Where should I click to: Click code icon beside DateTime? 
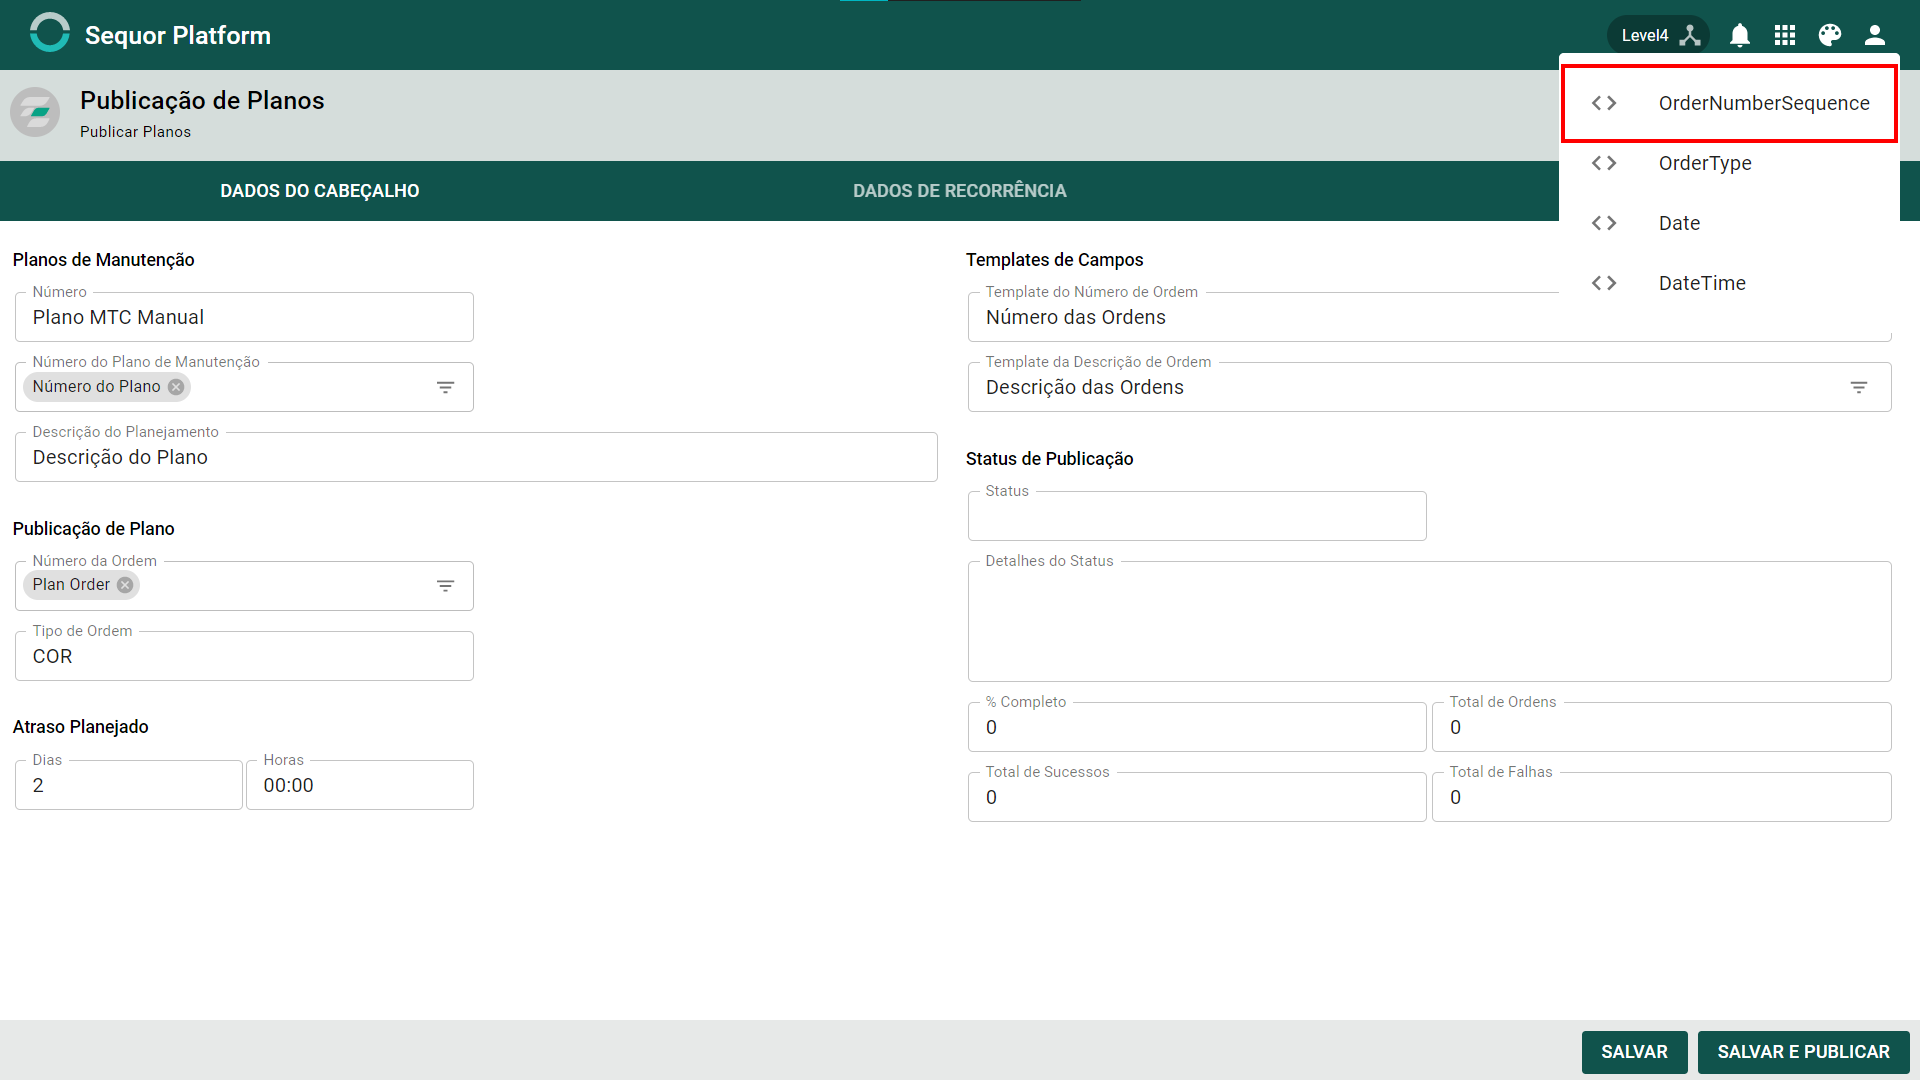click(1604, 283)
